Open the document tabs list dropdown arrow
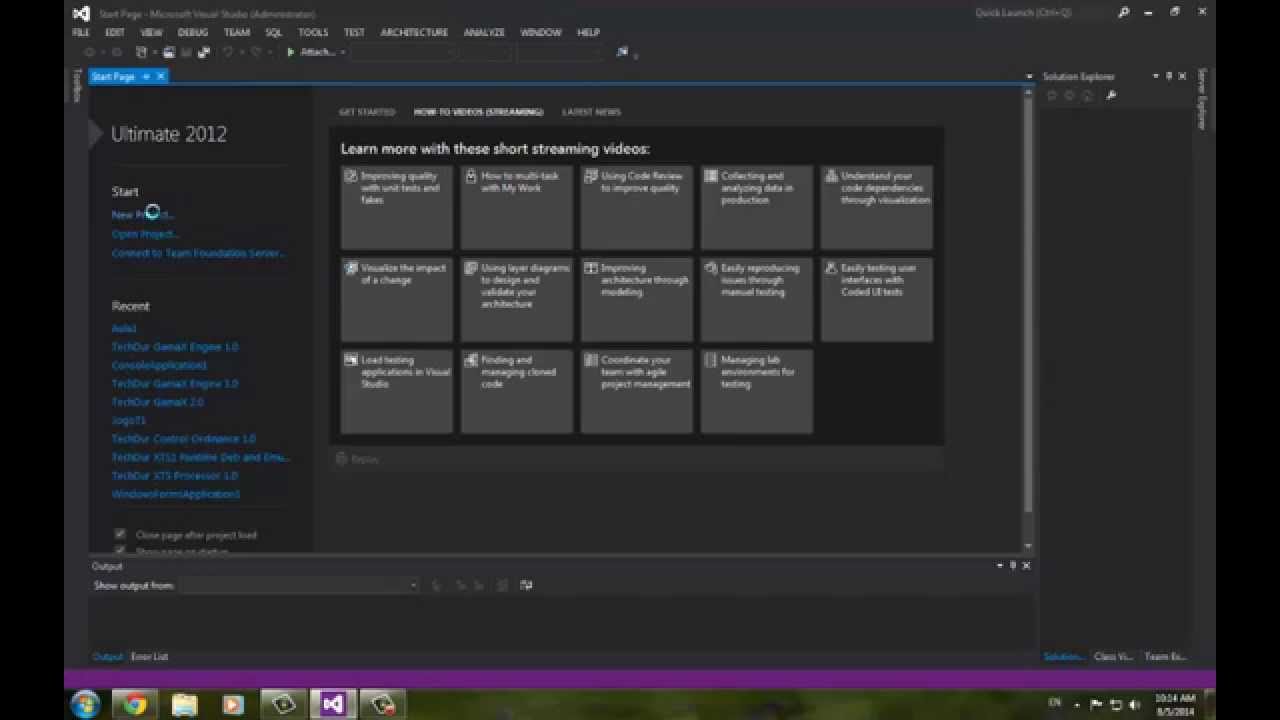This screenshot has width=1280, height=720. click(x=1029, y=77)
